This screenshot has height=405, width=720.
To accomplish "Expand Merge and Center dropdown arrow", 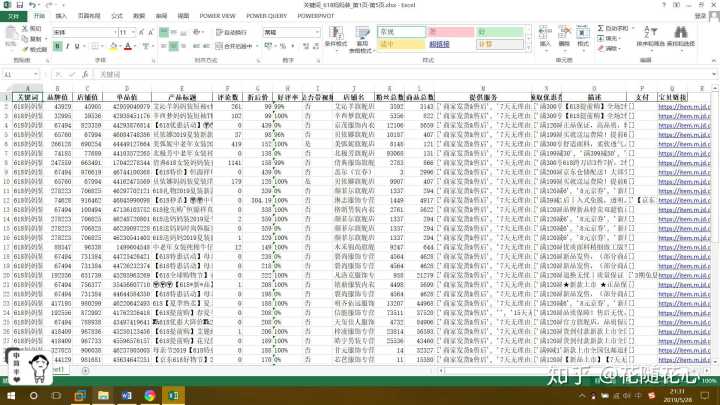I will (x=257, y=46).
